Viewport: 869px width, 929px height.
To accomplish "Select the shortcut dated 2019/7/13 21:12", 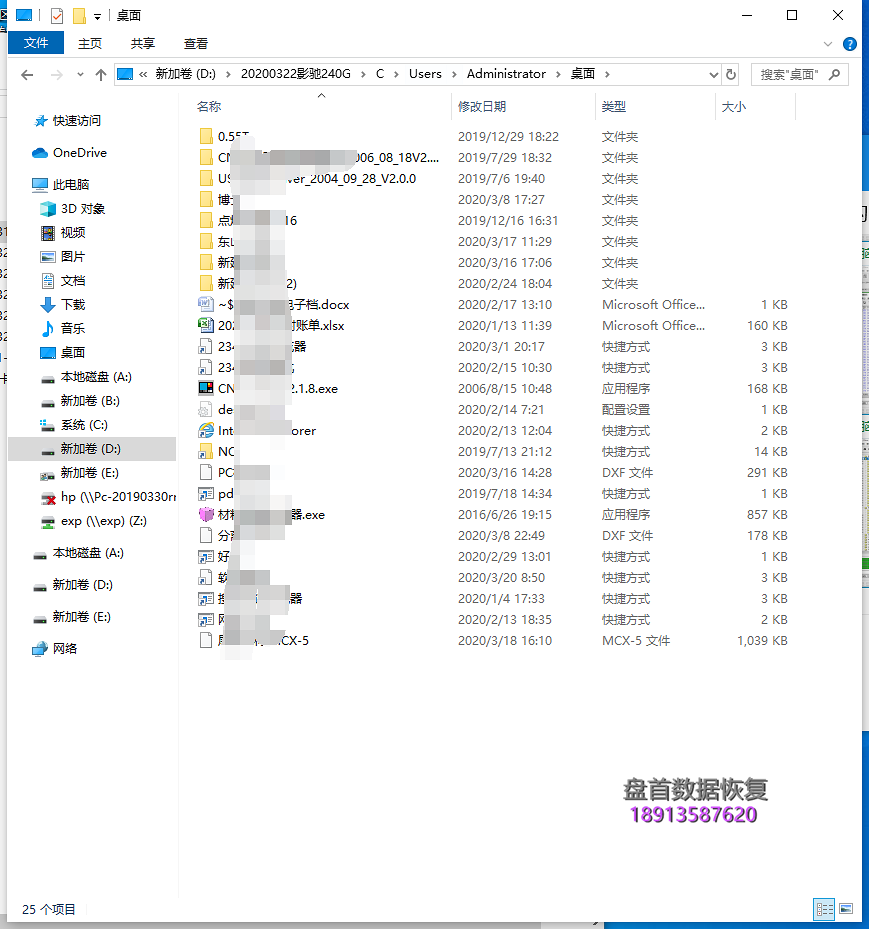I will pos(495,452).
